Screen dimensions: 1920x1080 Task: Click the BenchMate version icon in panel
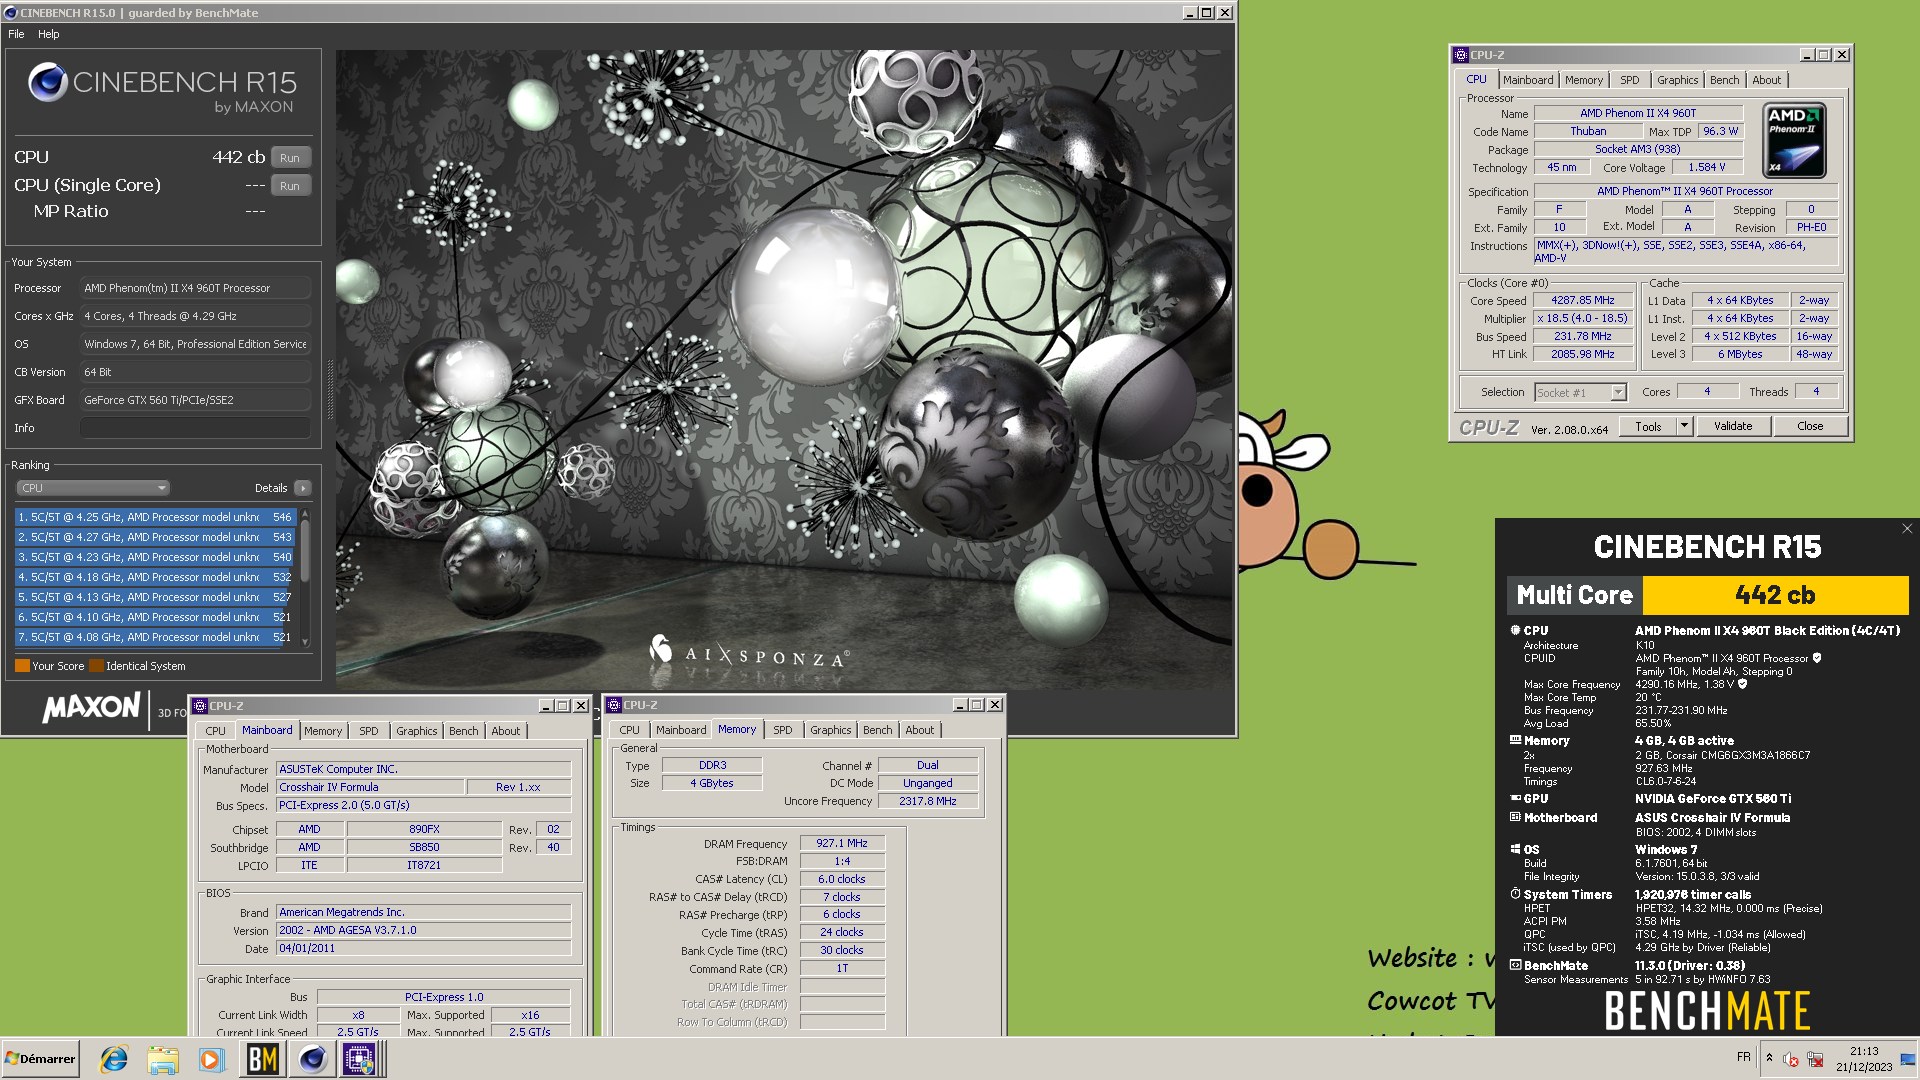pyautogui.click(x=1515, y=965)
